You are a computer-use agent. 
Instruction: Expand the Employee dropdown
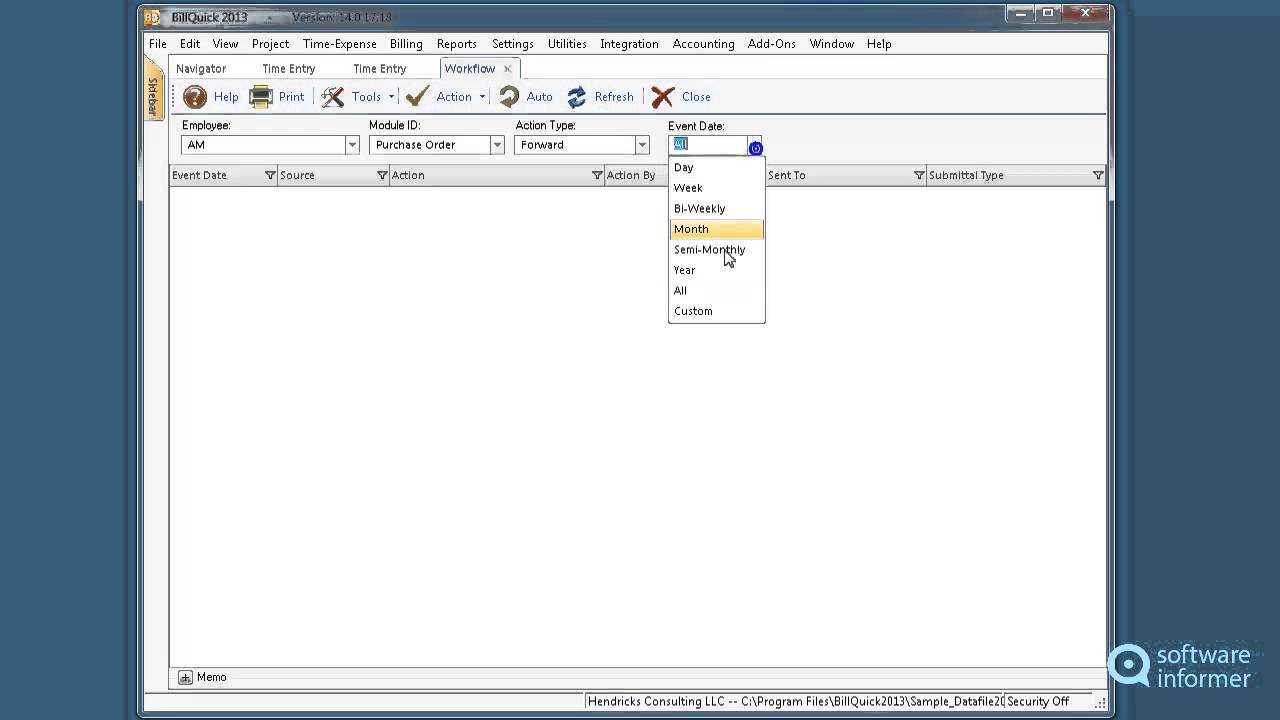(352, 145)
